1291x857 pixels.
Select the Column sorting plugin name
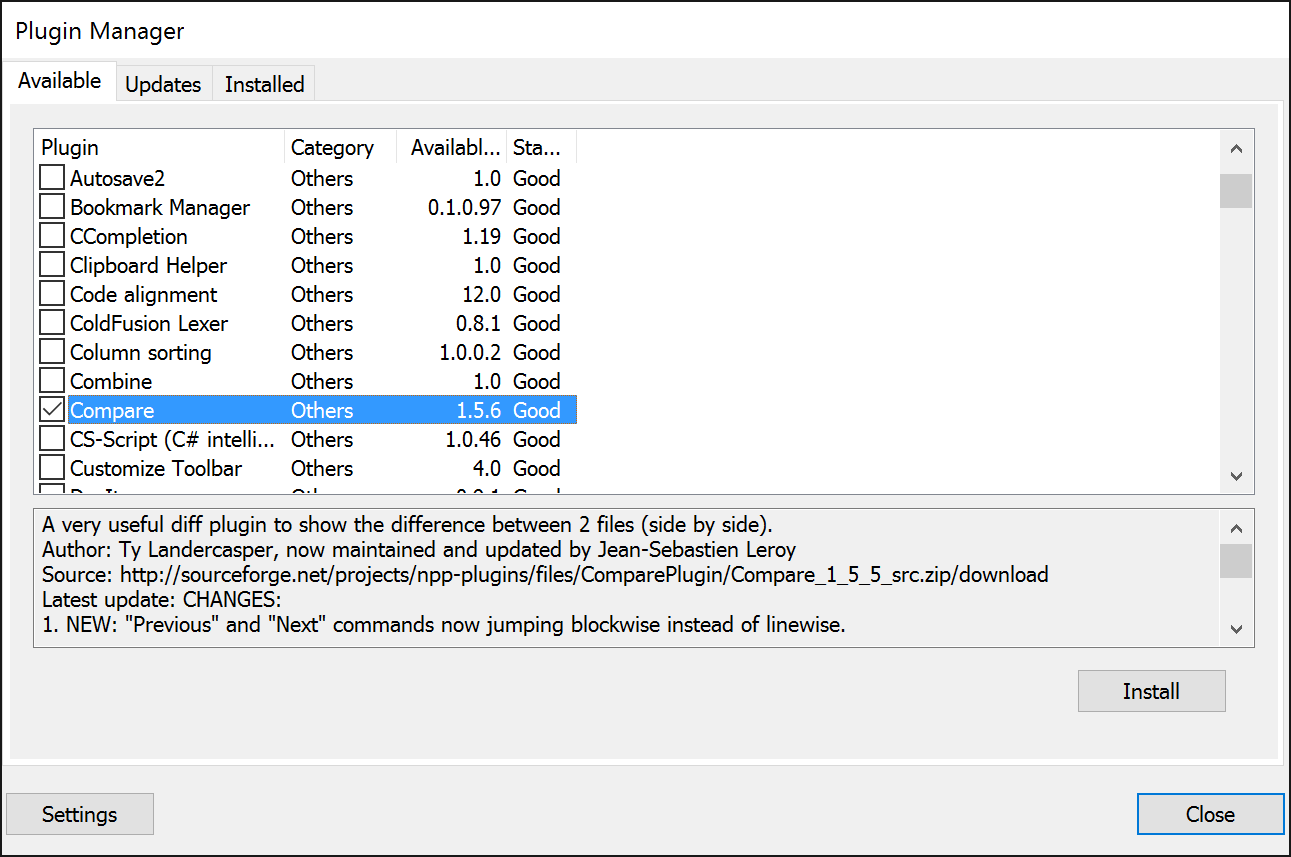[x=141, y=352]
